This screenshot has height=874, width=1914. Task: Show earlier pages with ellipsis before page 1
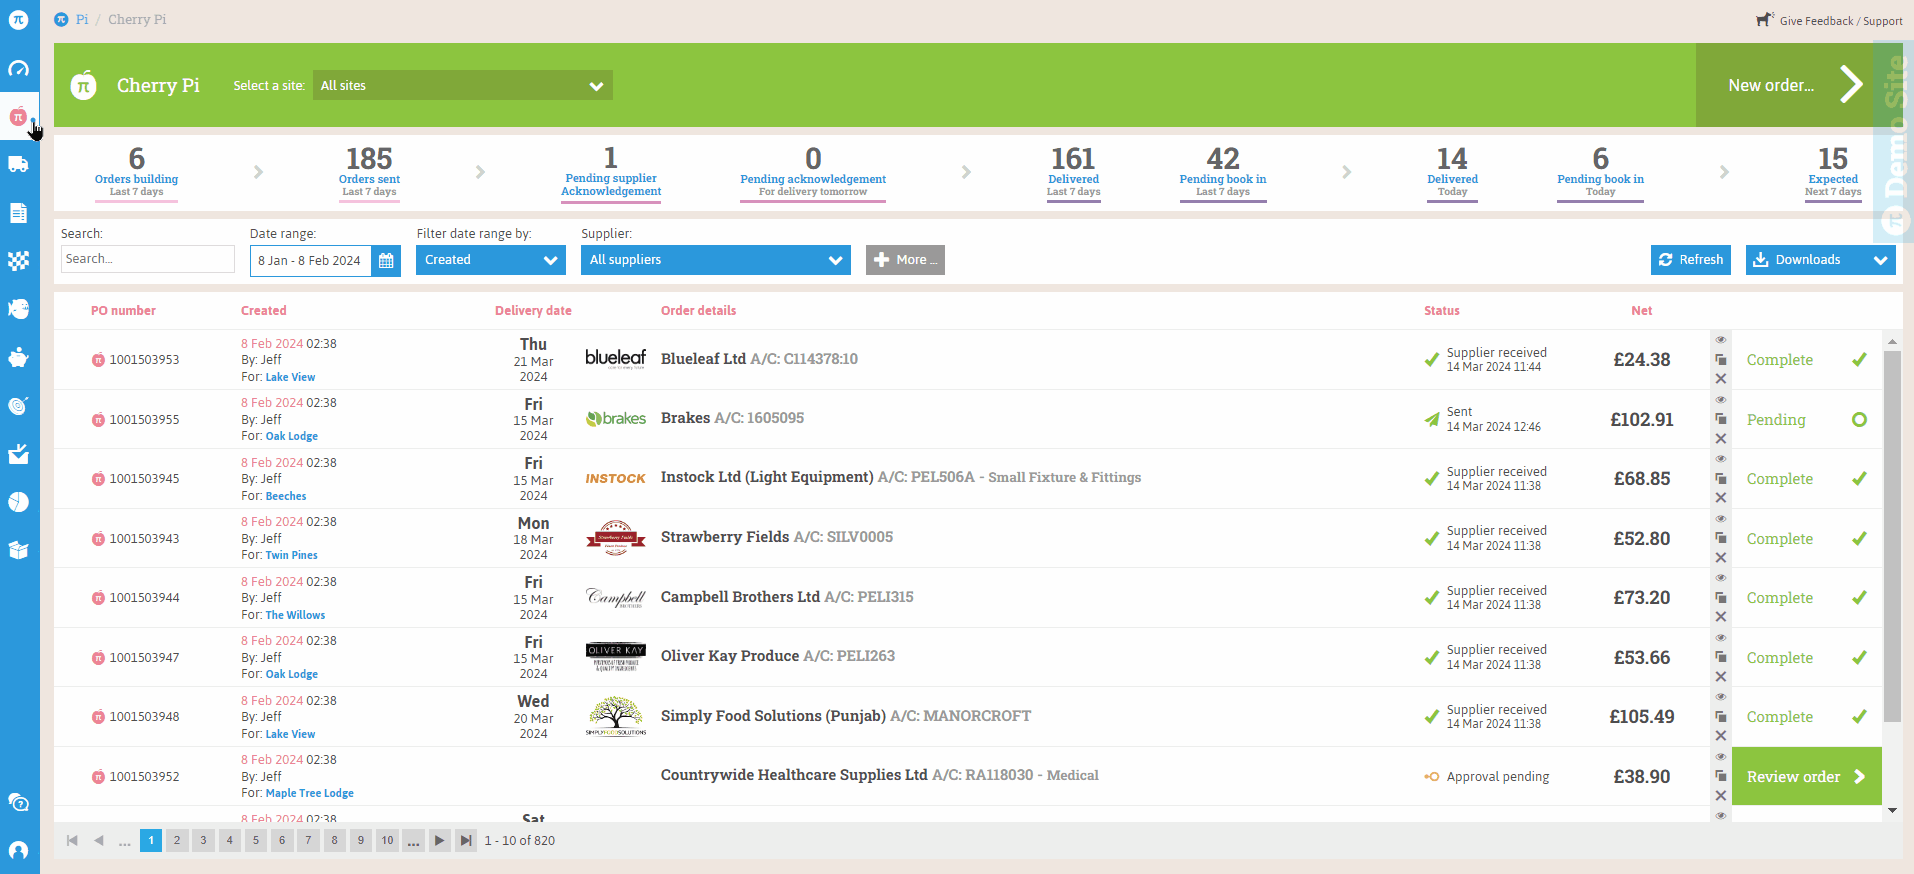pyautogui.click(x=124, y=840)
